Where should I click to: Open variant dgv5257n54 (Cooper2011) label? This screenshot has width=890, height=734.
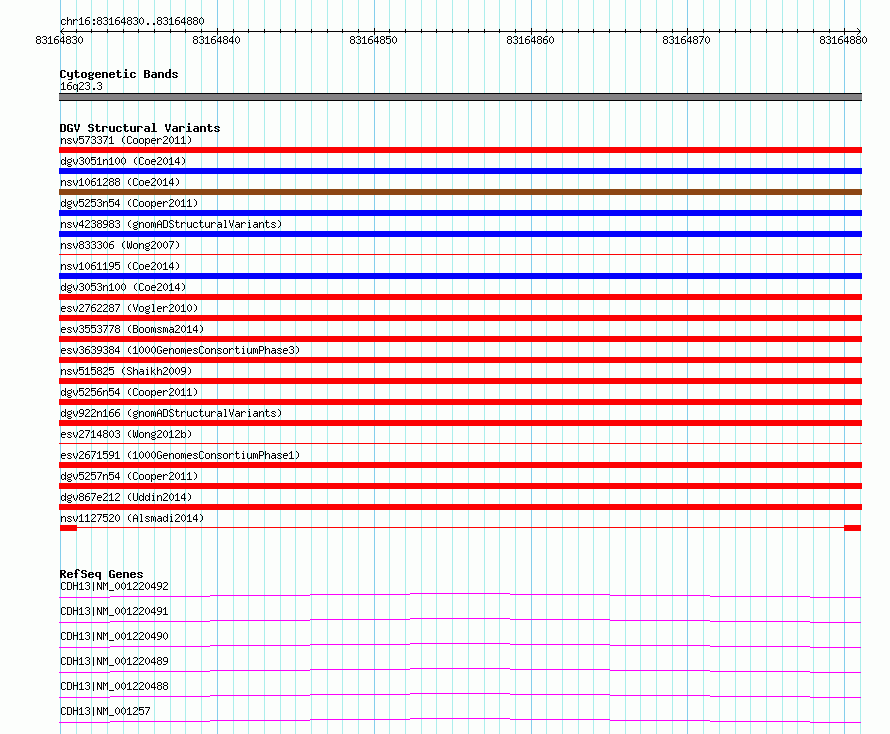tap(129, 476)
